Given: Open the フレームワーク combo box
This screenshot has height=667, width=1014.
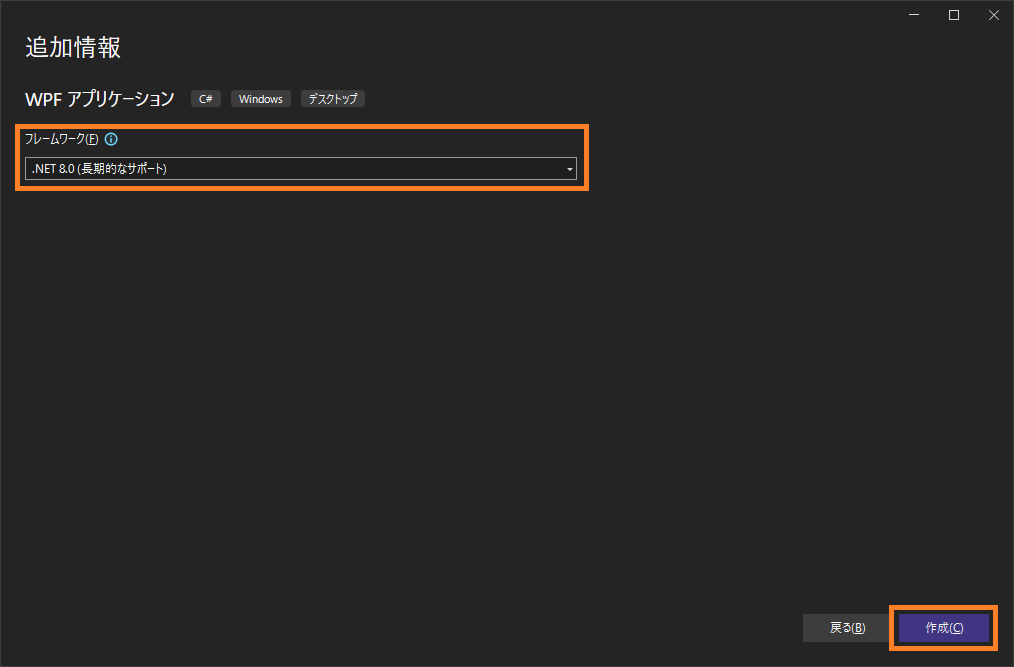Looking at the screenshot, I should (x=301, y=168).
